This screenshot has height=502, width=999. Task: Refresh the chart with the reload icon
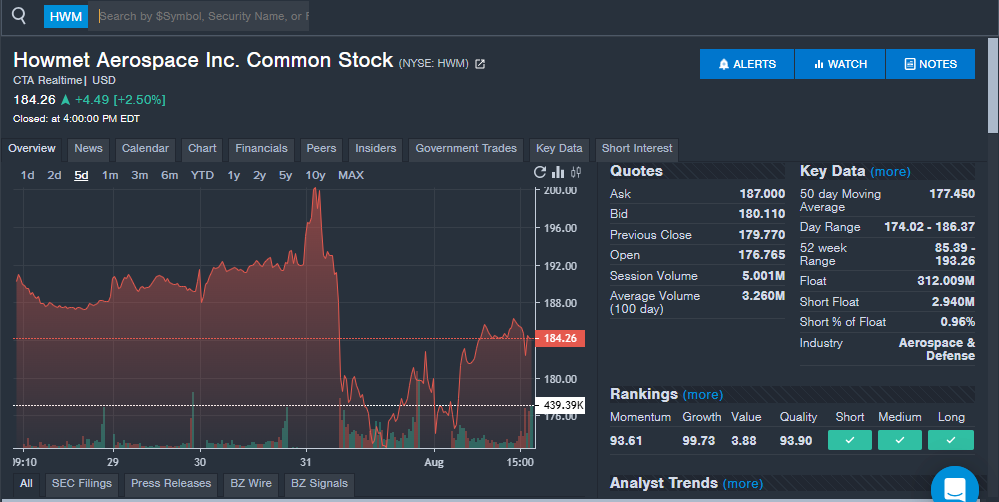540,172
